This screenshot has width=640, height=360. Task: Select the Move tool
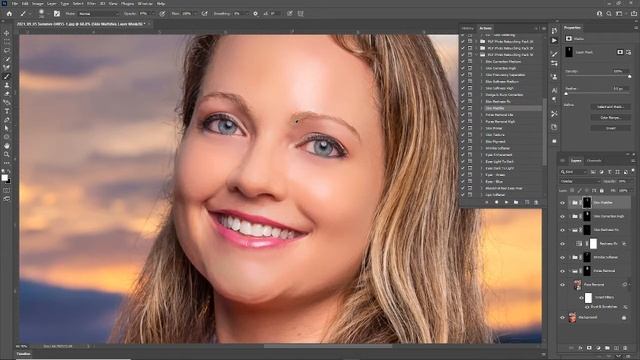(7, 33)
